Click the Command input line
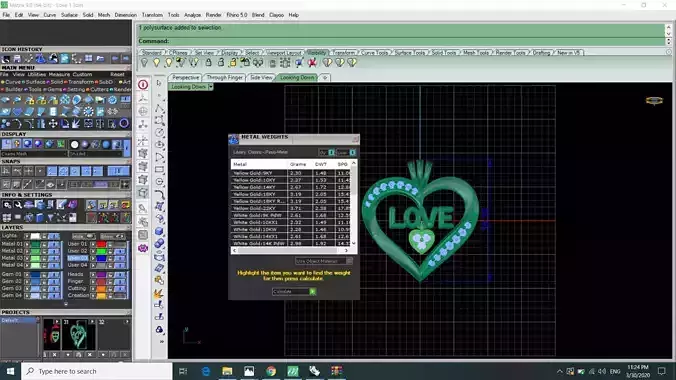 401,41
